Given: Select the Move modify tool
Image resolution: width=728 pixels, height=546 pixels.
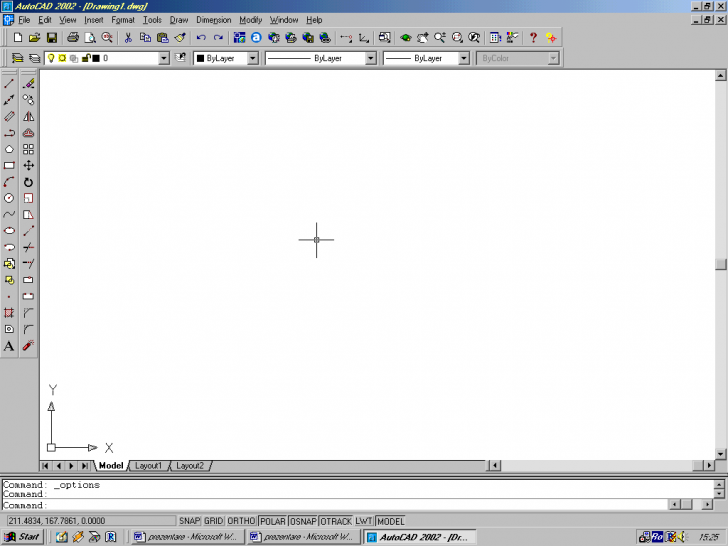Looking at the screenshot, I should (x=28, y=165).
